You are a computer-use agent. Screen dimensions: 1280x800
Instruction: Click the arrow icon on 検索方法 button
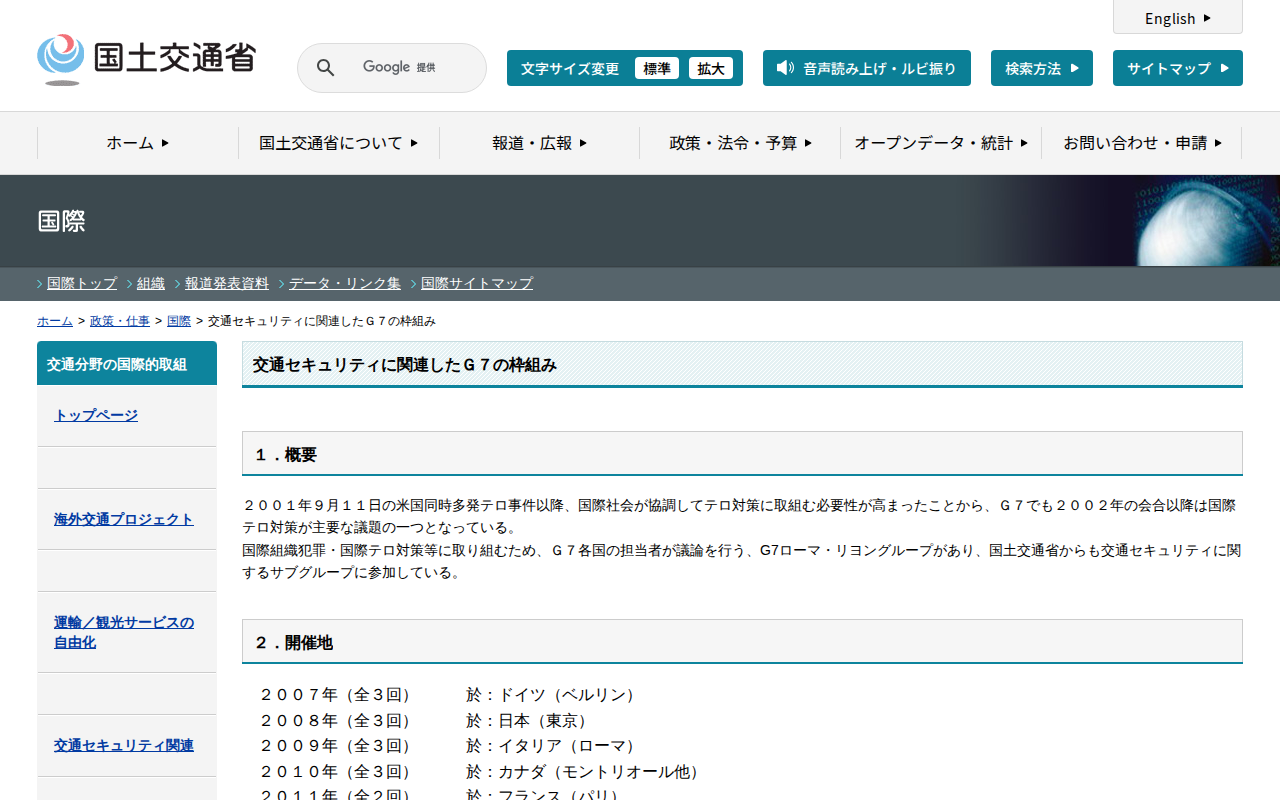coord(1075,68)
